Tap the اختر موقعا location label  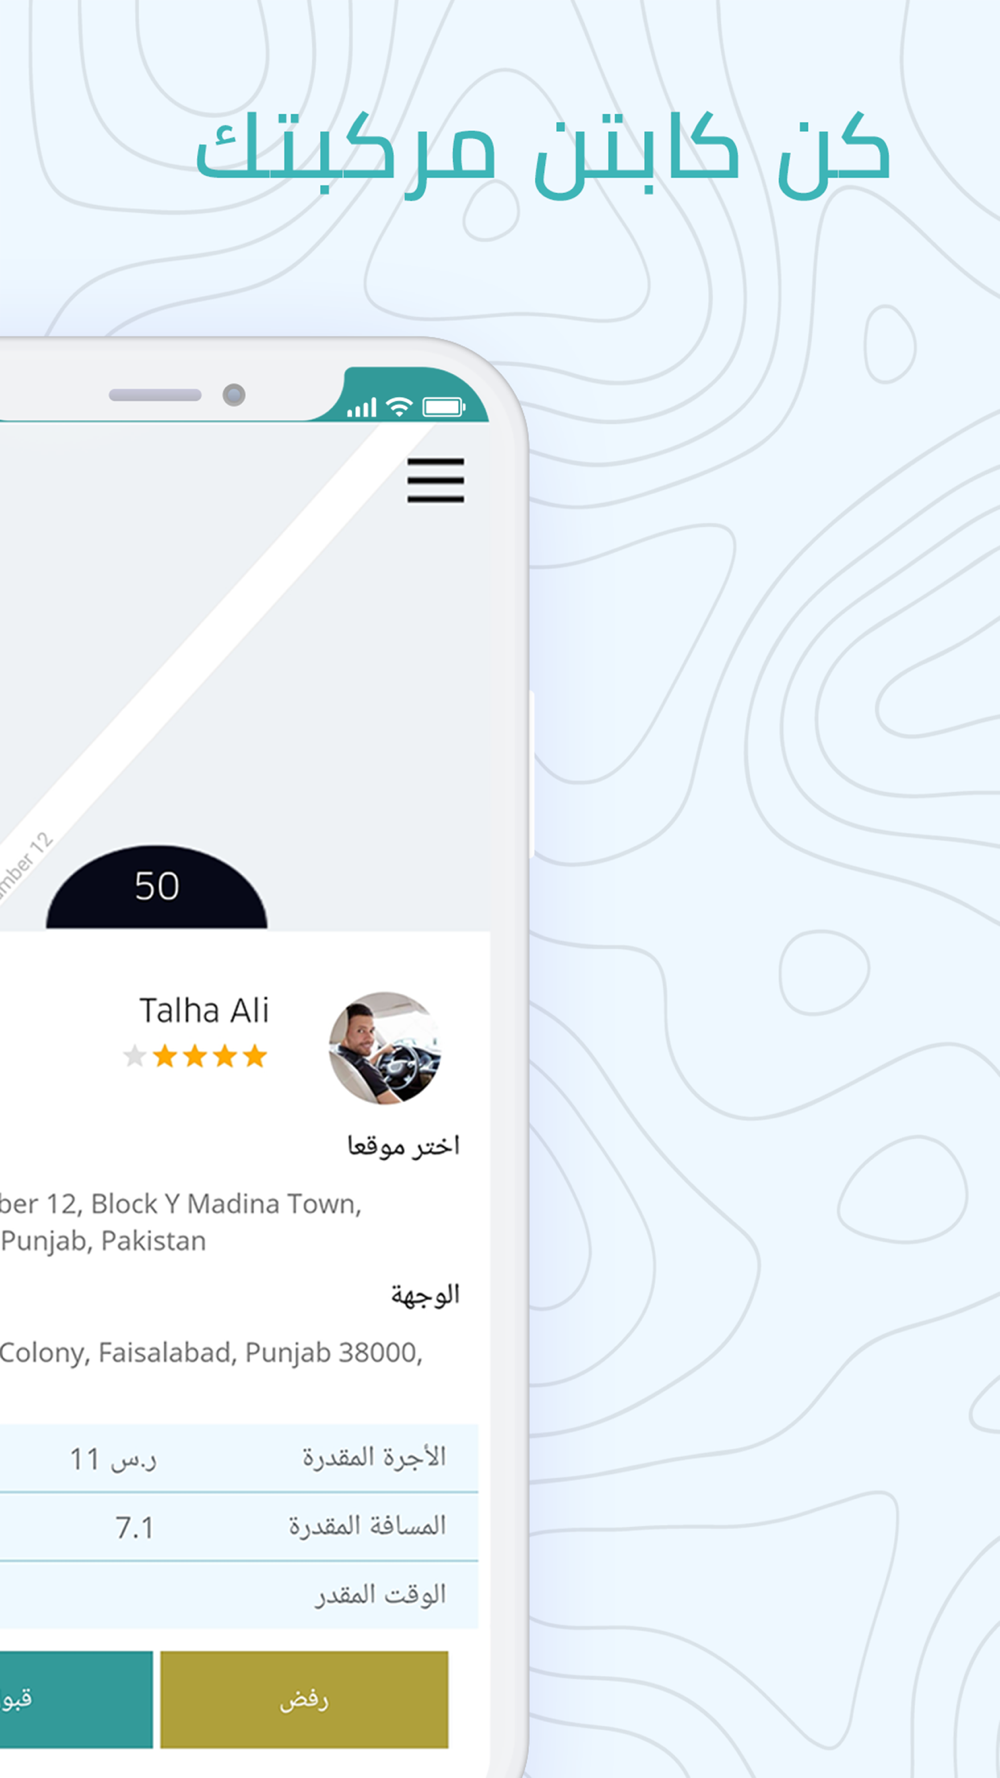pos(403,1146)
